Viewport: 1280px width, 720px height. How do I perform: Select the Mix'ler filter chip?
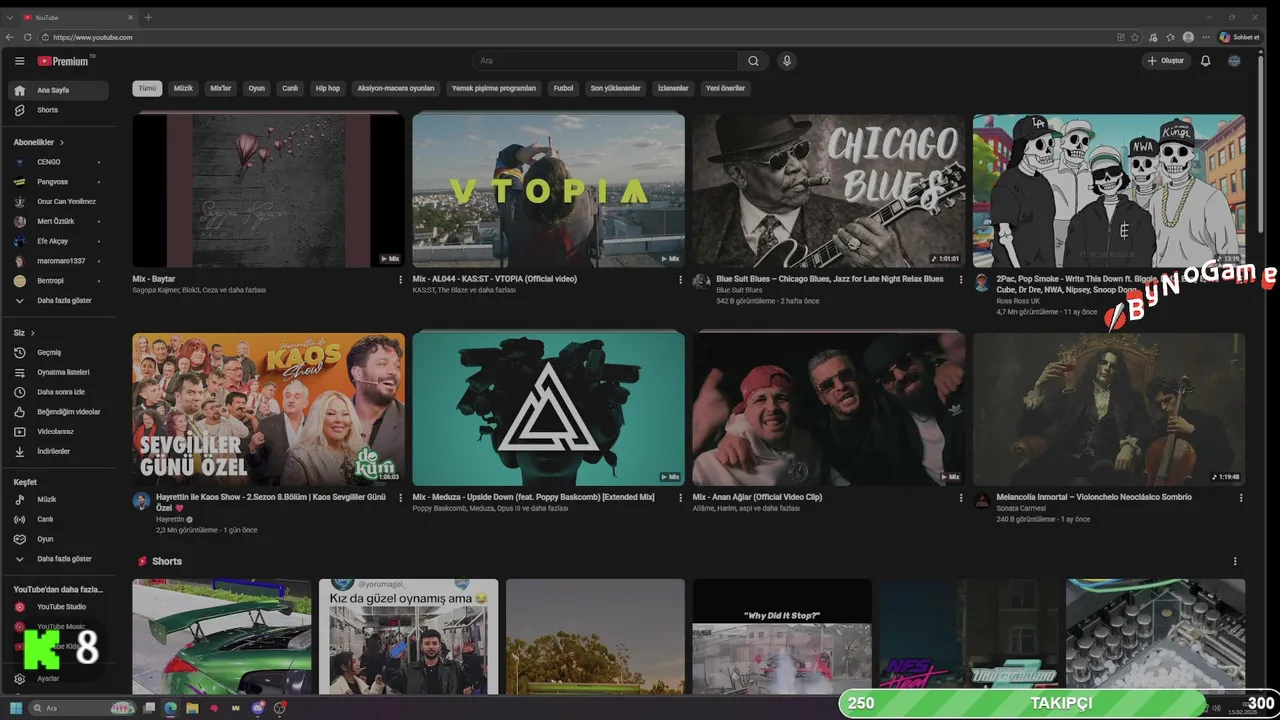pyautogui.click(x=220, y=88)
